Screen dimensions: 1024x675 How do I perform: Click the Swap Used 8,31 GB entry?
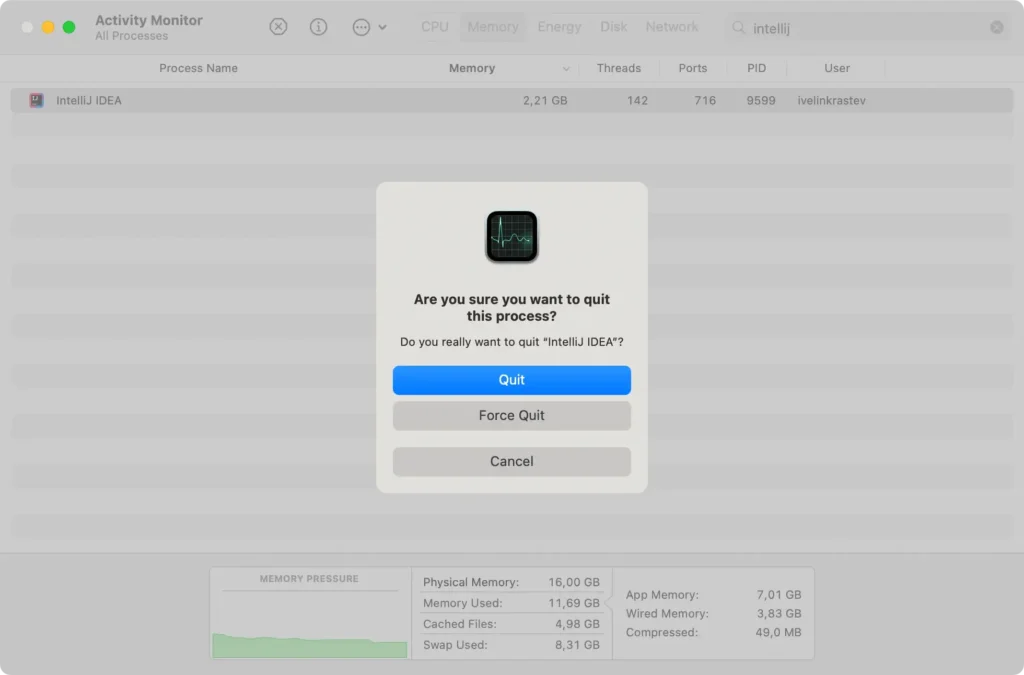point(511,645)
